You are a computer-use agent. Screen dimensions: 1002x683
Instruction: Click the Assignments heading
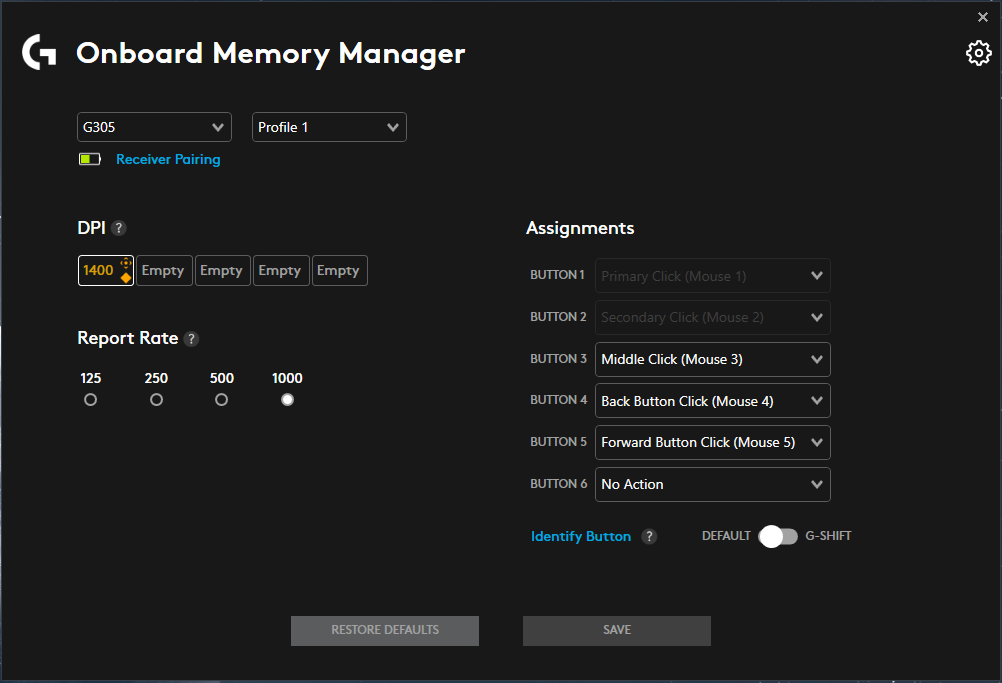(580, 228)
